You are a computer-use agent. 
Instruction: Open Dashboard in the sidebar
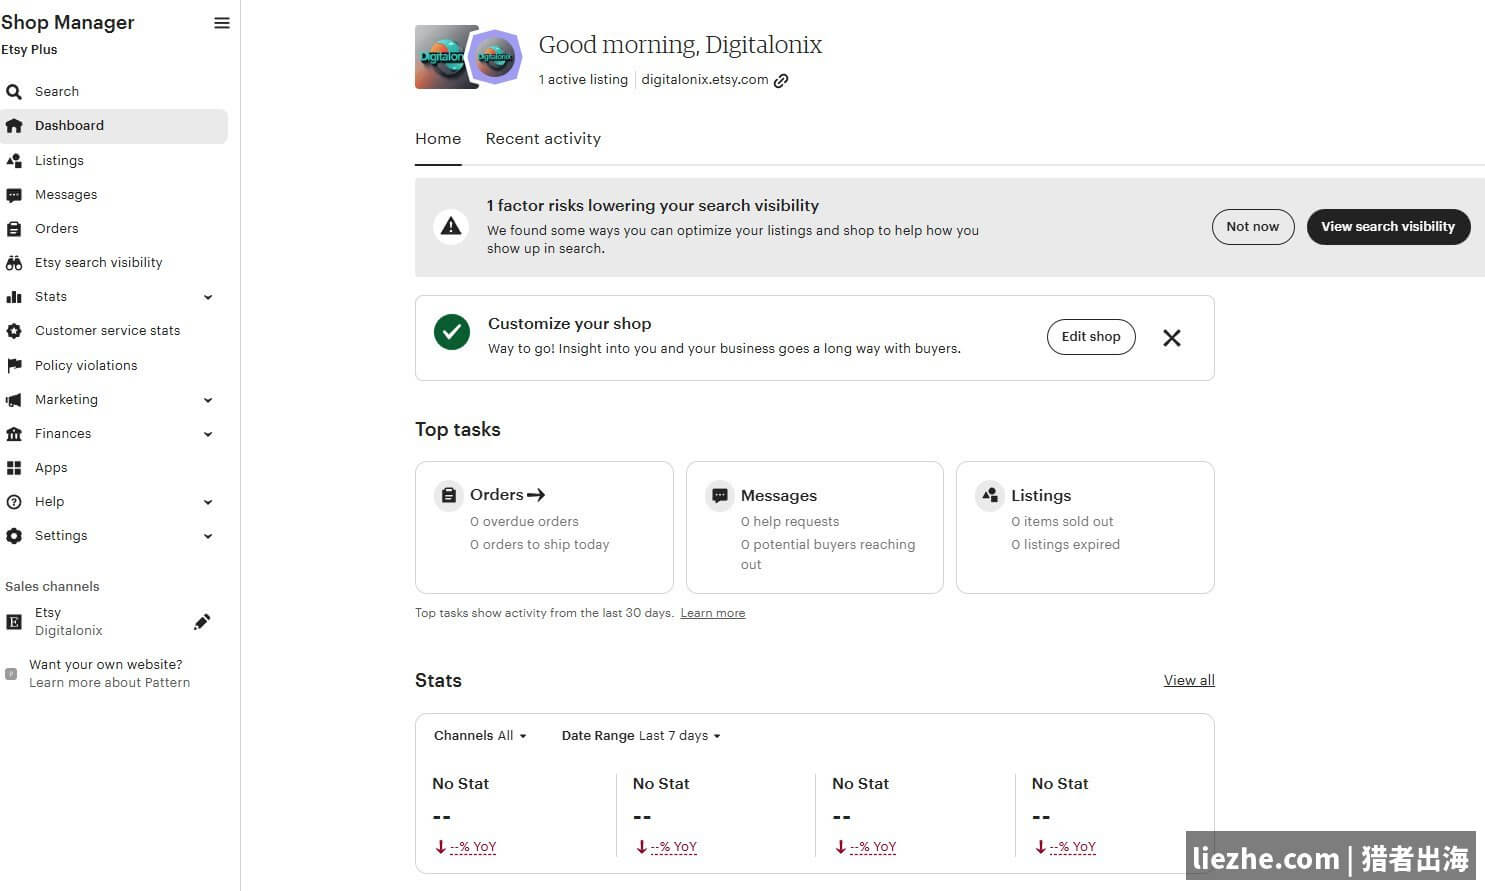point(114,126)
